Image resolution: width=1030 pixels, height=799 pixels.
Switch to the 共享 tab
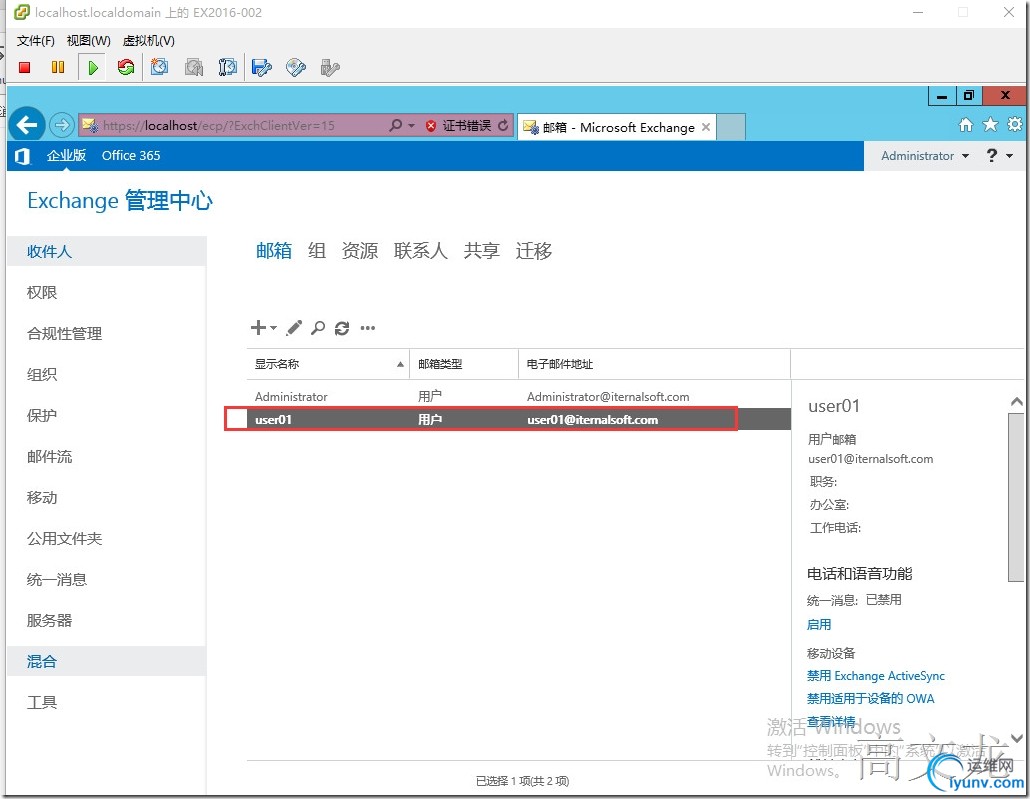481,250
